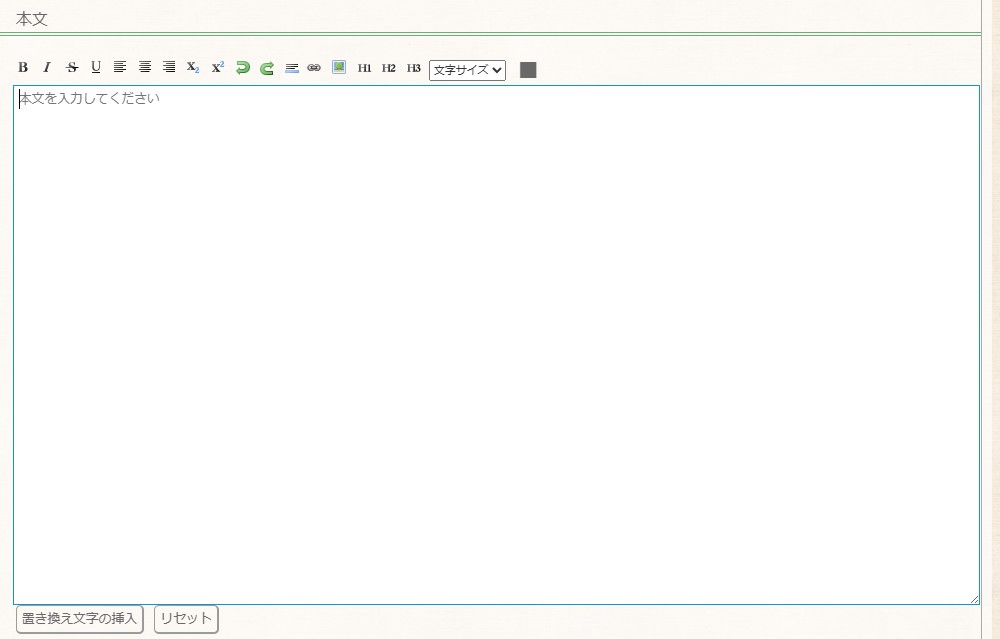The image size is (1000, 639).
Task: Open the gray text color swatch
Action: pos(528,70)
